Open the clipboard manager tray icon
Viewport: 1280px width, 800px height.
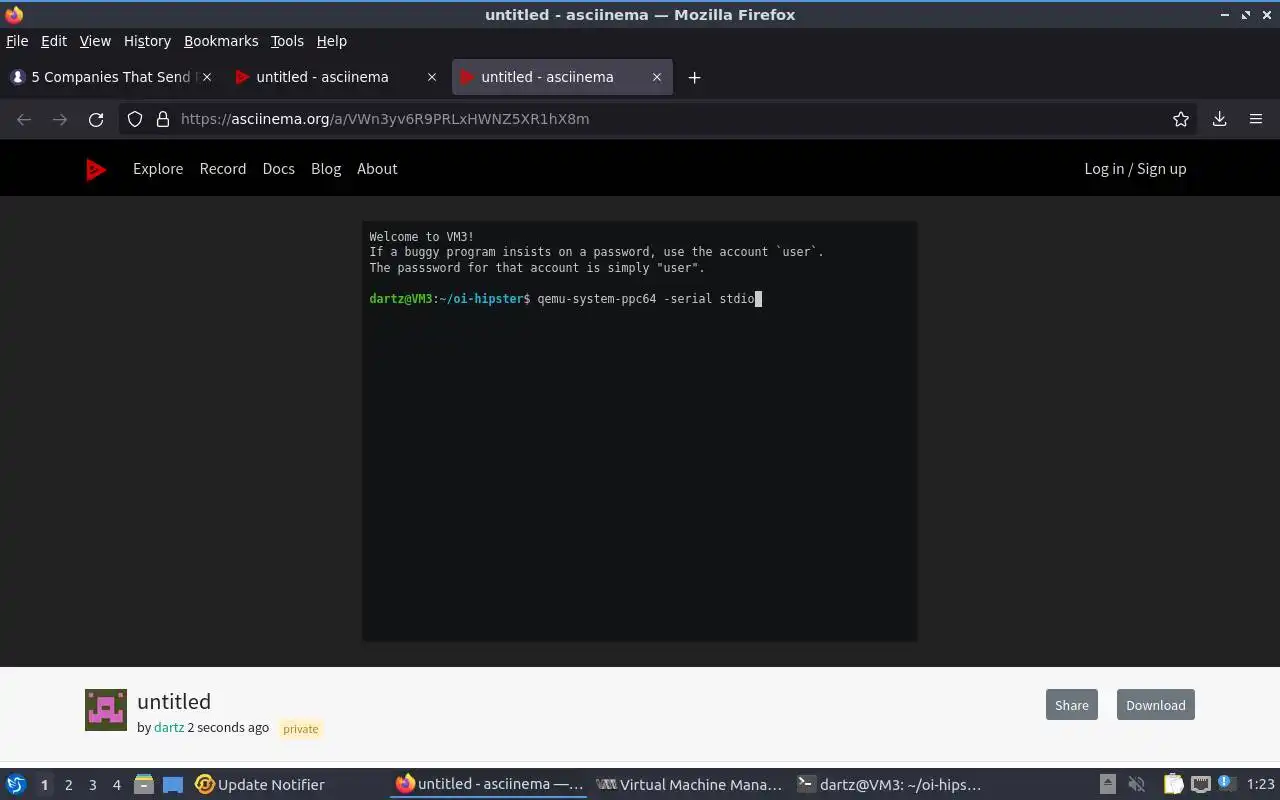coord(1173,785)
